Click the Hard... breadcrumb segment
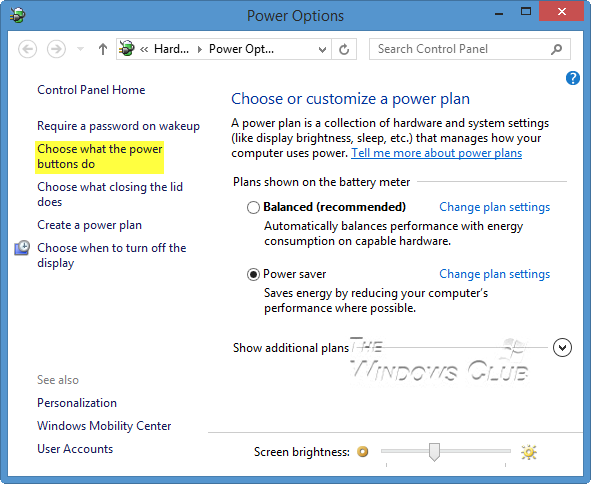This screenshot has width=591, height=484. [x=171, y=49]
